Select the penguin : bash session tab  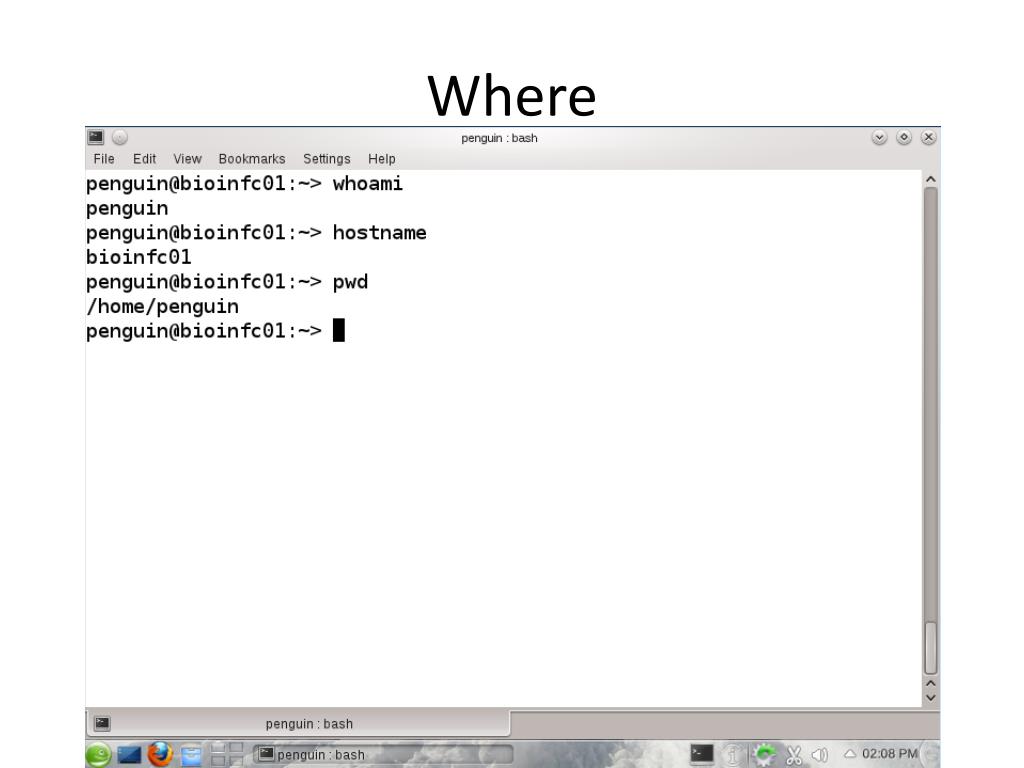point(298,724)
